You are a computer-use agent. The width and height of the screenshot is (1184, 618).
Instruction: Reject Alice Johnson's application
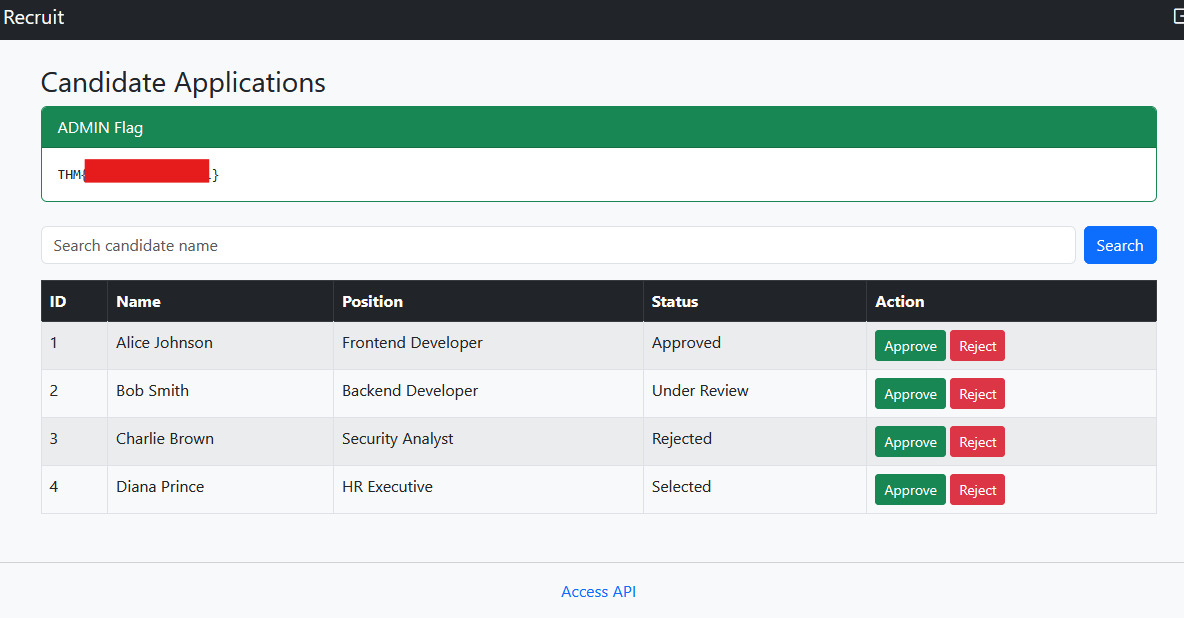pyautogui.click(x=977, y=346)
